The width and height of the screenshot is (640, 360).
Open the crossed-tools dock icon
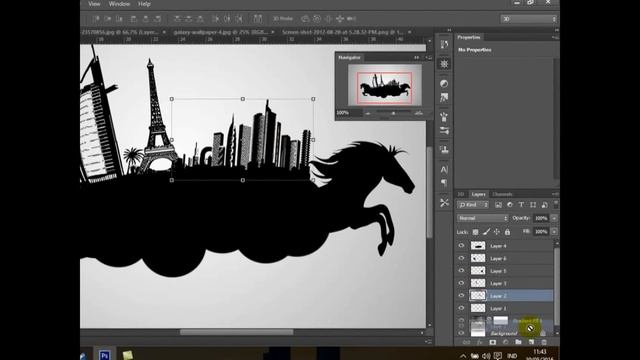click(444, 202)
